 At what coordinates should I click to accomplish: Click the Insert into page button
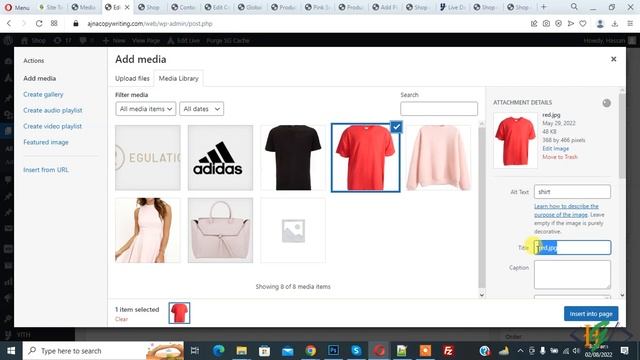[x=591, y=314]
